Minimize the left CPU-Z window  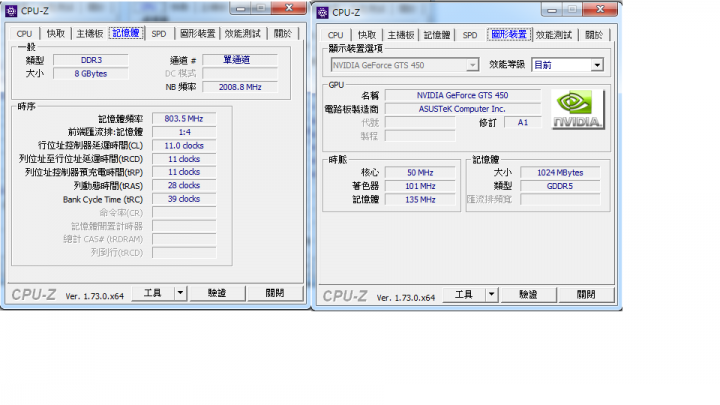[x=240, y=8]
